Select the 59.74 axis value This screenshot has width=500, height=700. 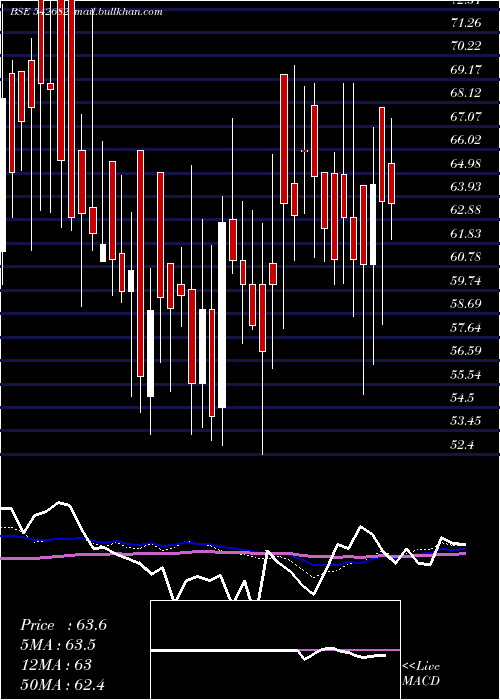point(466,280)
